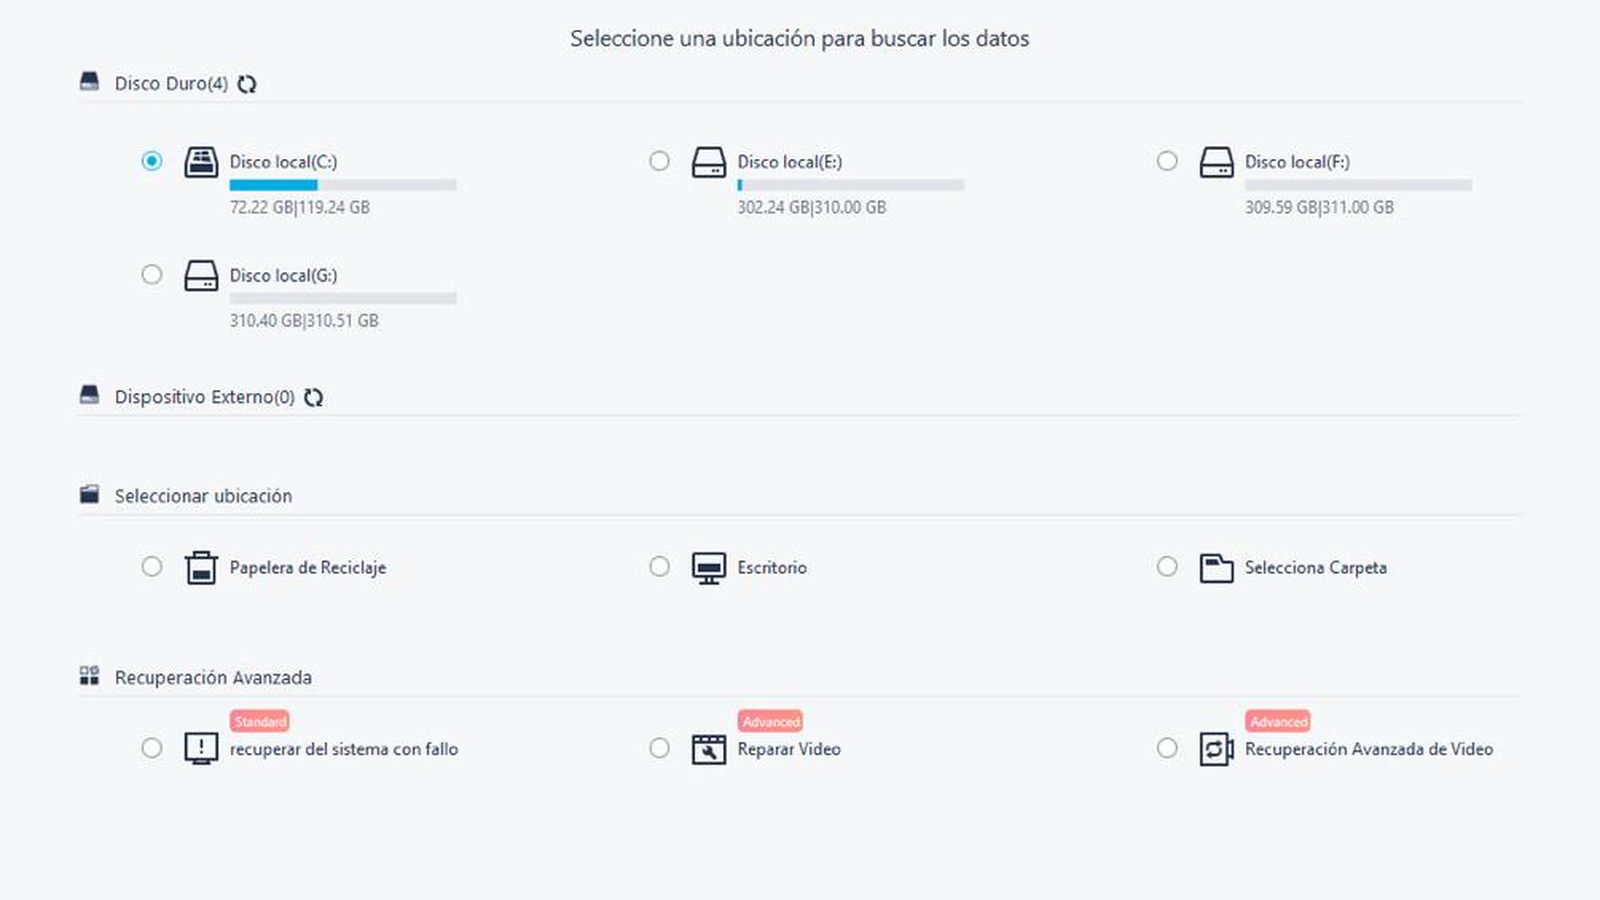Click the Recuperación Avanzada section header
The height and width of the screenshot is (900, 1600).
point(213,678)
